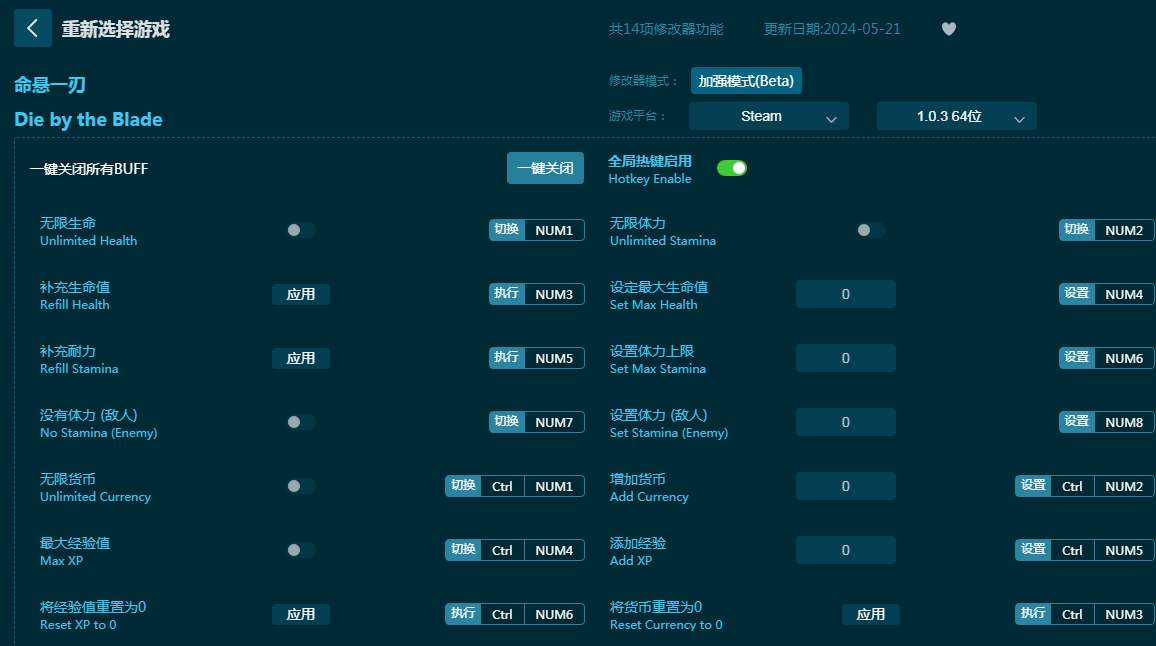Click the 一键关闭 button

545,168
